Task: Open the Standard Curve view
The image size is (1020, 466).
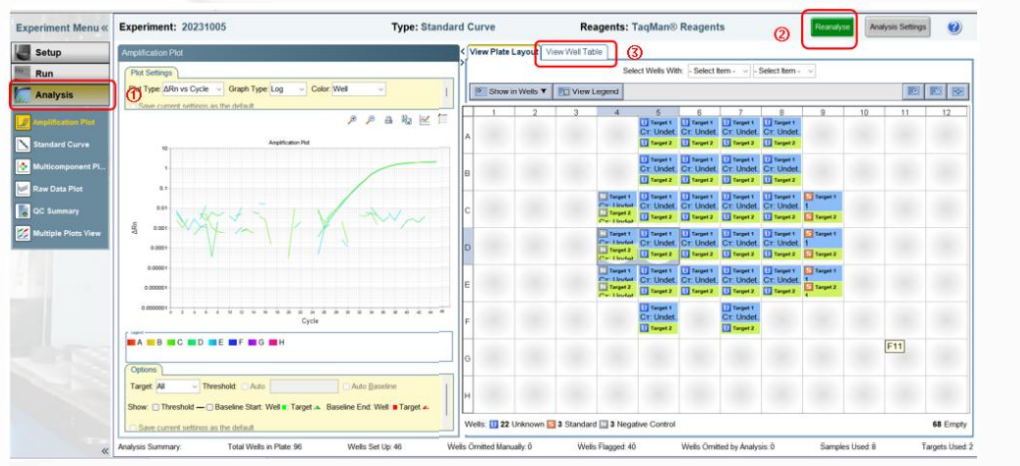Action: (x=60, y=144)
